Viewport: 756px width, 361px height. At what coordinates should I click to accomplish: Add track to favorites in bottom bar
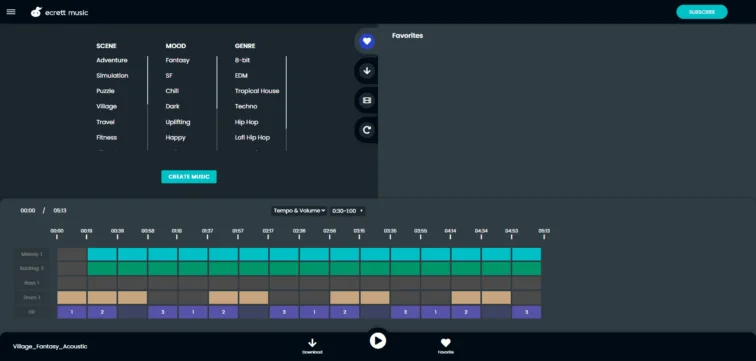pos(446,346)
